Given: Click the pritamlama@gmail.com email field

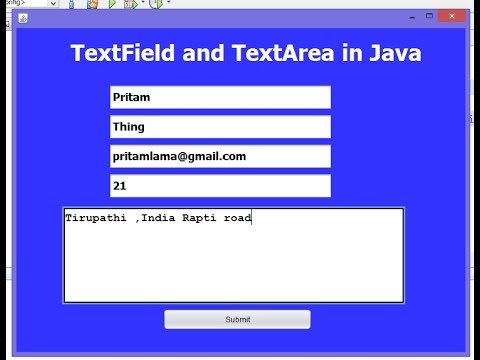Looking at the screenshot, I should pos(220,156).
